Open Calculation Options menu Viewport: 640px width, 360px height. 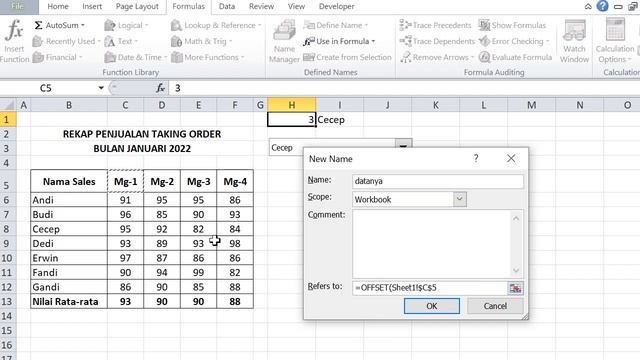[x=615, y=42]
